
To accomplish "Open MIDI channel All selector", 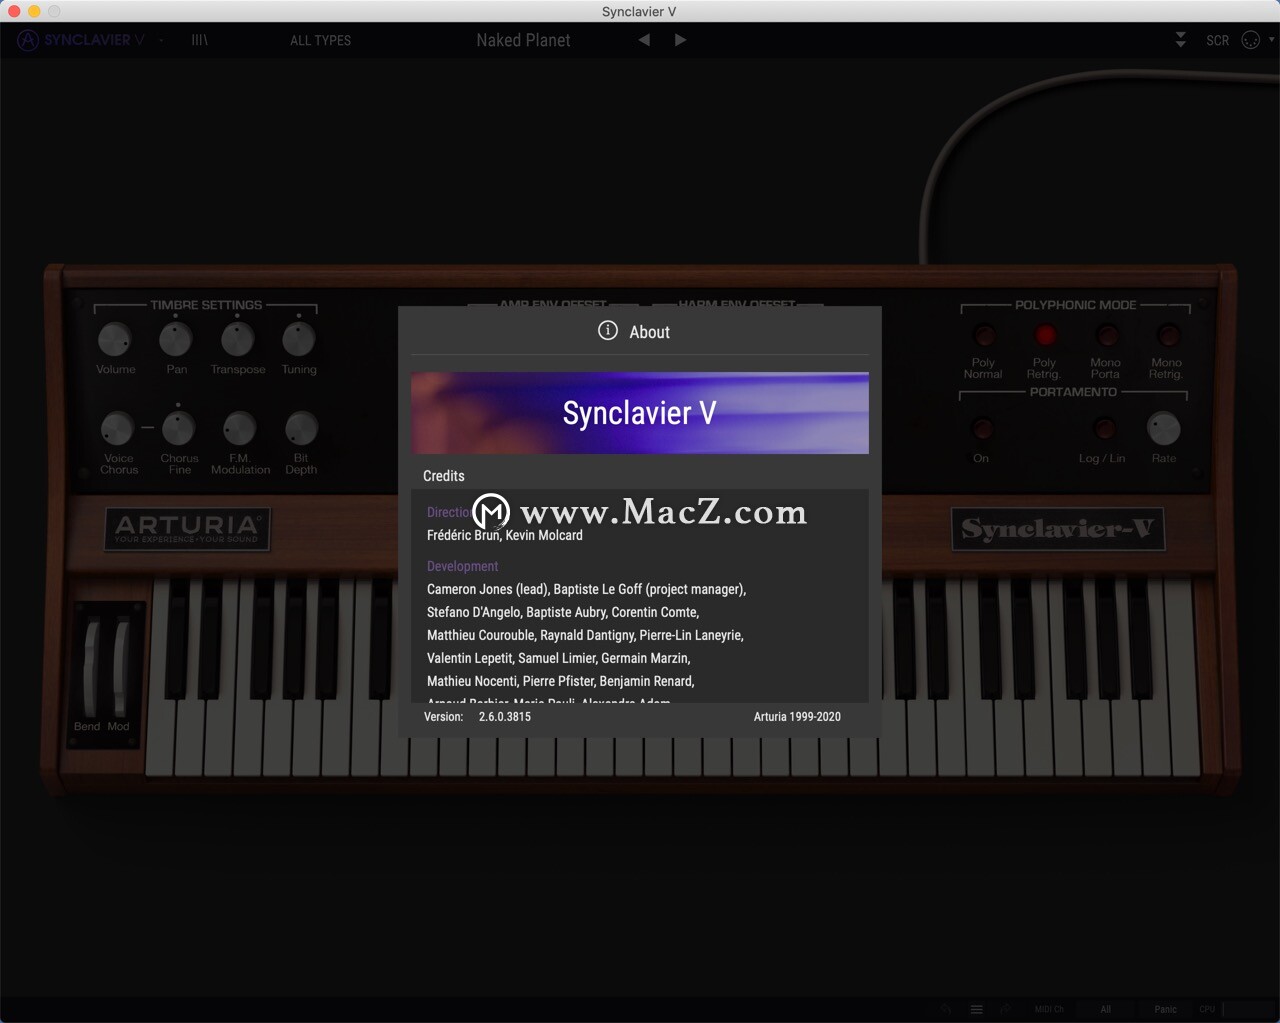I will (x=1105, y=1009).
